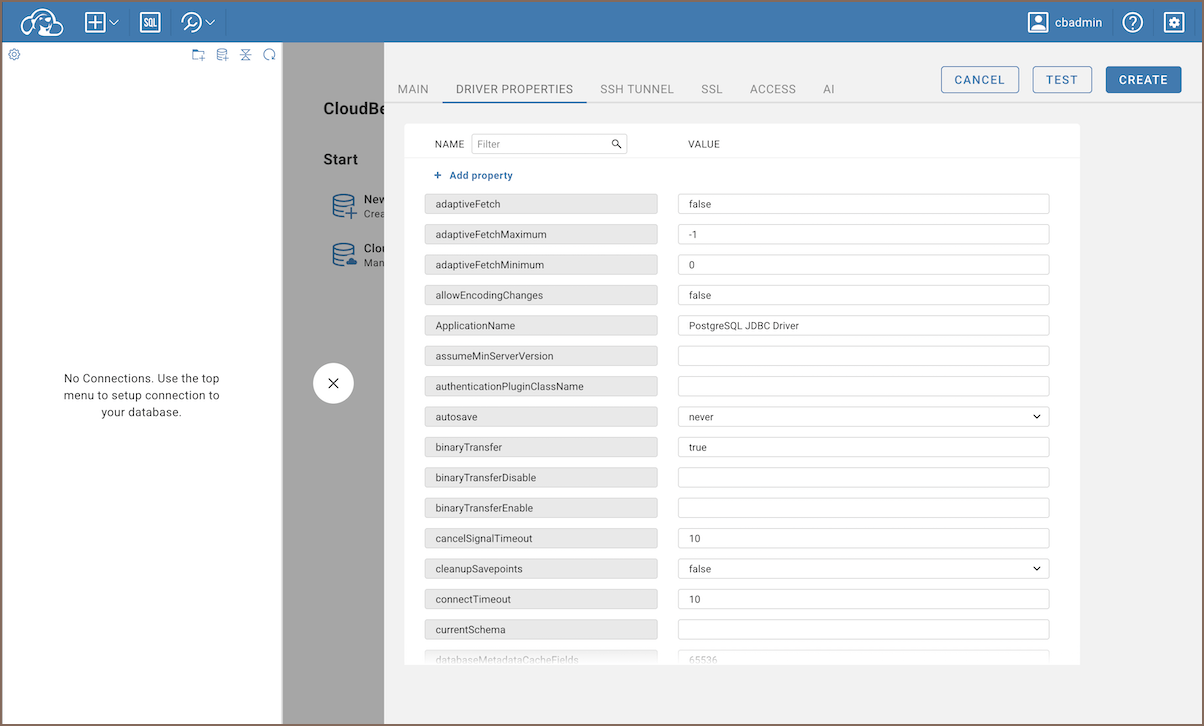Screen dimensions: 1204x726
Task: Click the create folder icon in navigator
Action: 198,55
